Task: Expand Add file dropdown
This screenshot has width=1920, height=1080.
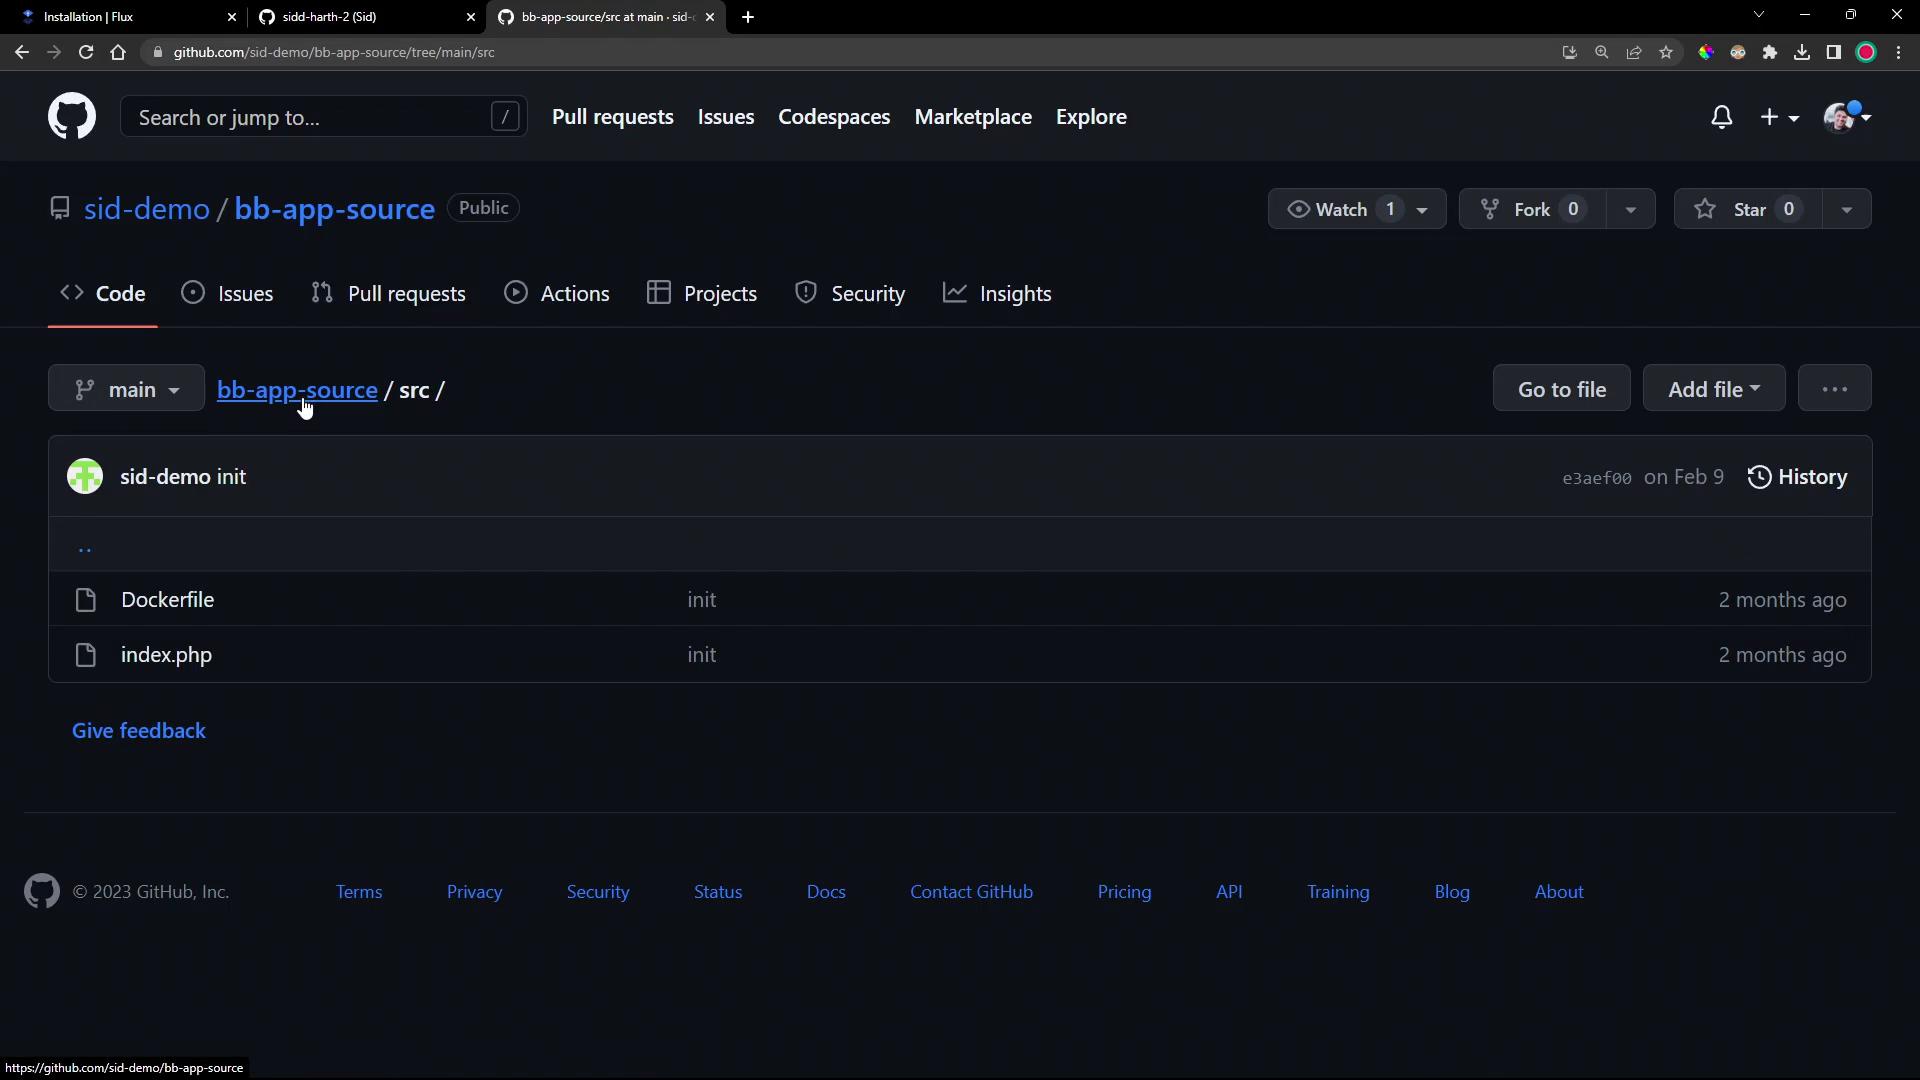Action: coord(1713,389)
